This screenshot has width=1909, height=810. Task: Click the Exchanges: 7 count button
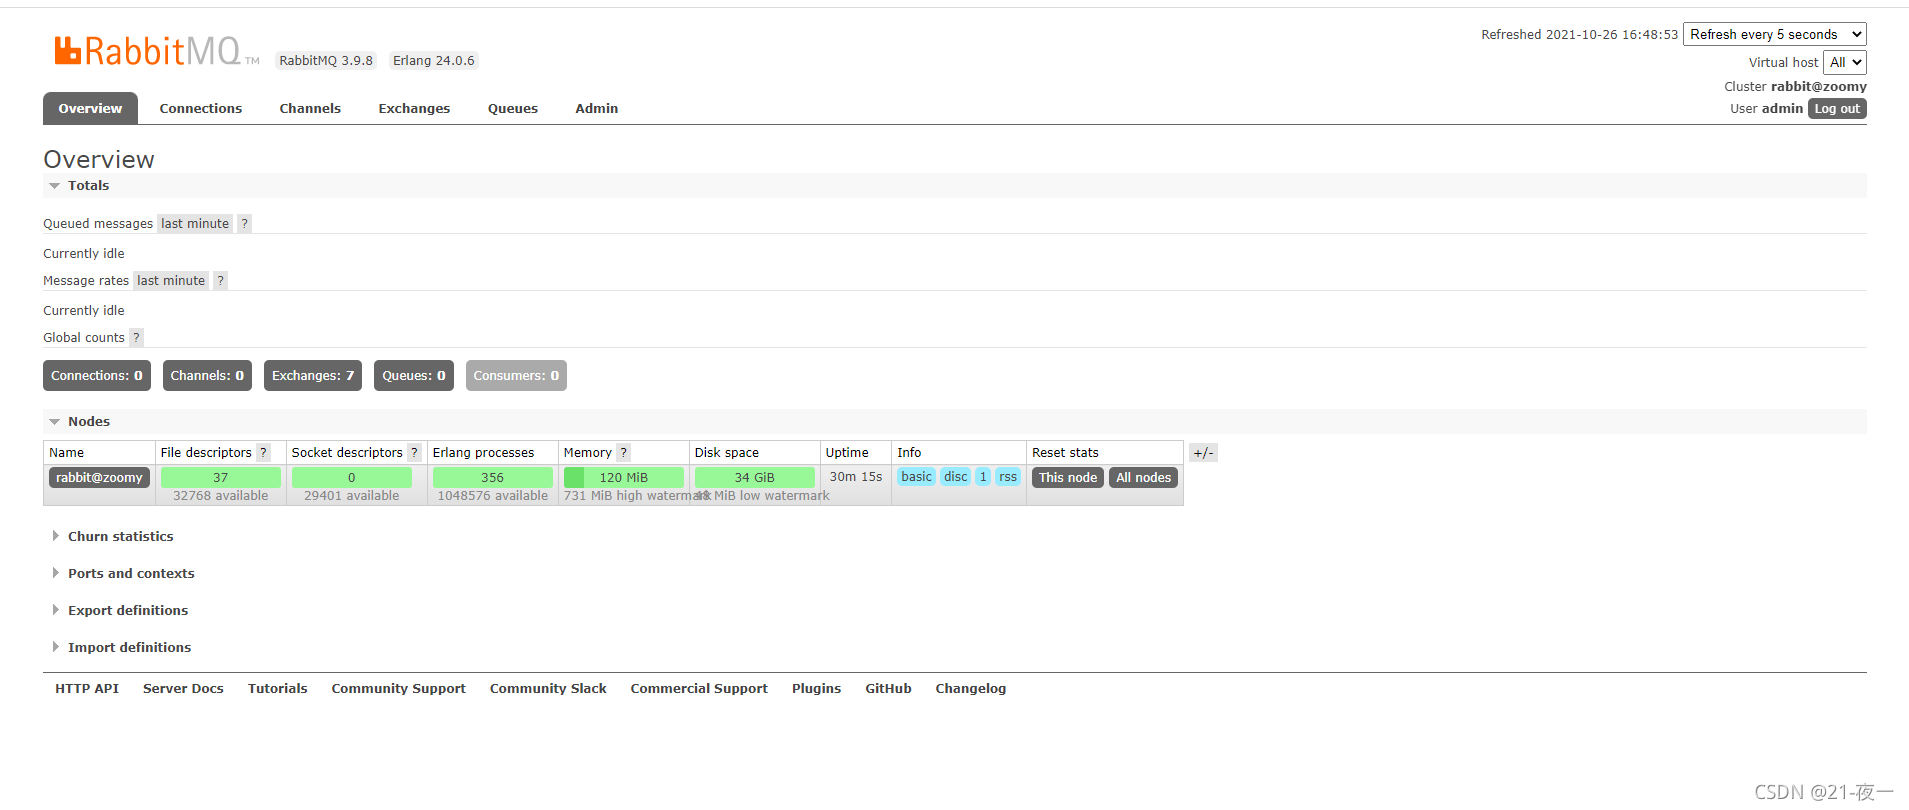[313, 376]
